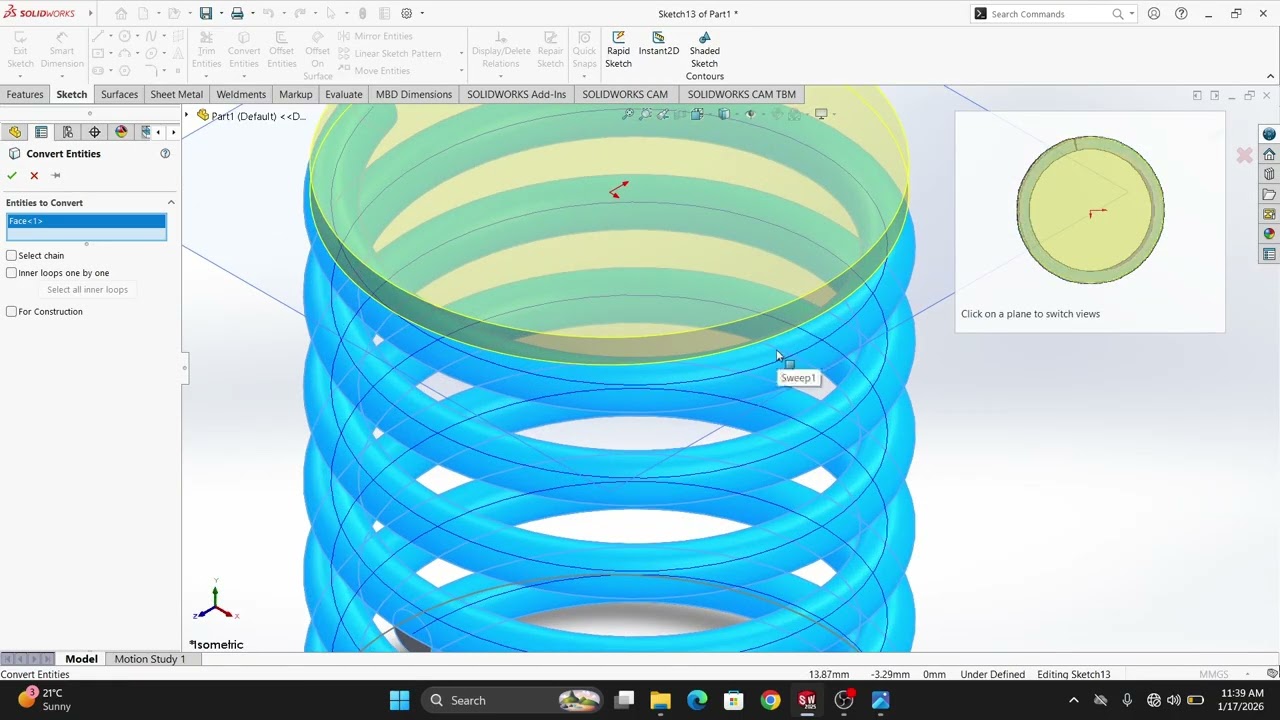Enable Inner loops one by one checkbox

click(x=12, y=273)
